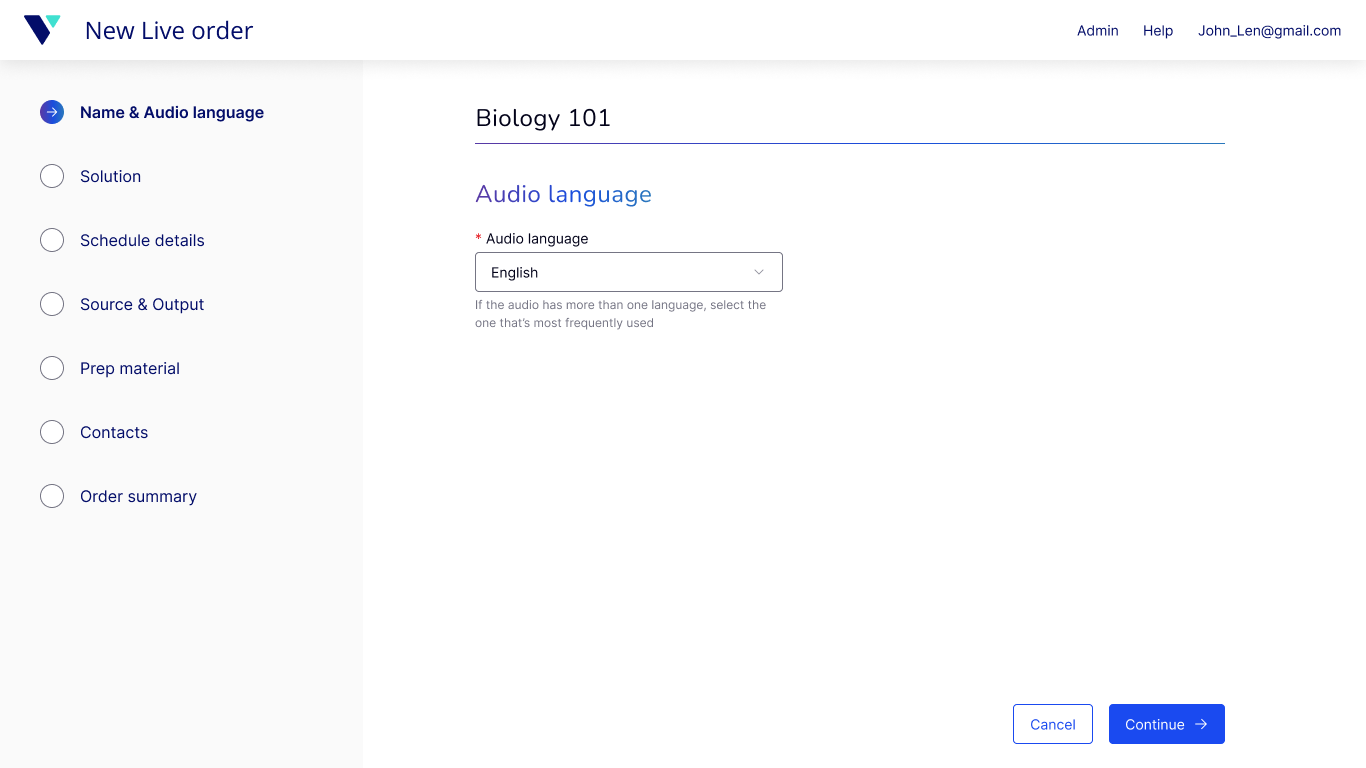This screenshot has height=768, width=1366.
Task: Go to Source & Output step
Action: [x=142, y=304]
